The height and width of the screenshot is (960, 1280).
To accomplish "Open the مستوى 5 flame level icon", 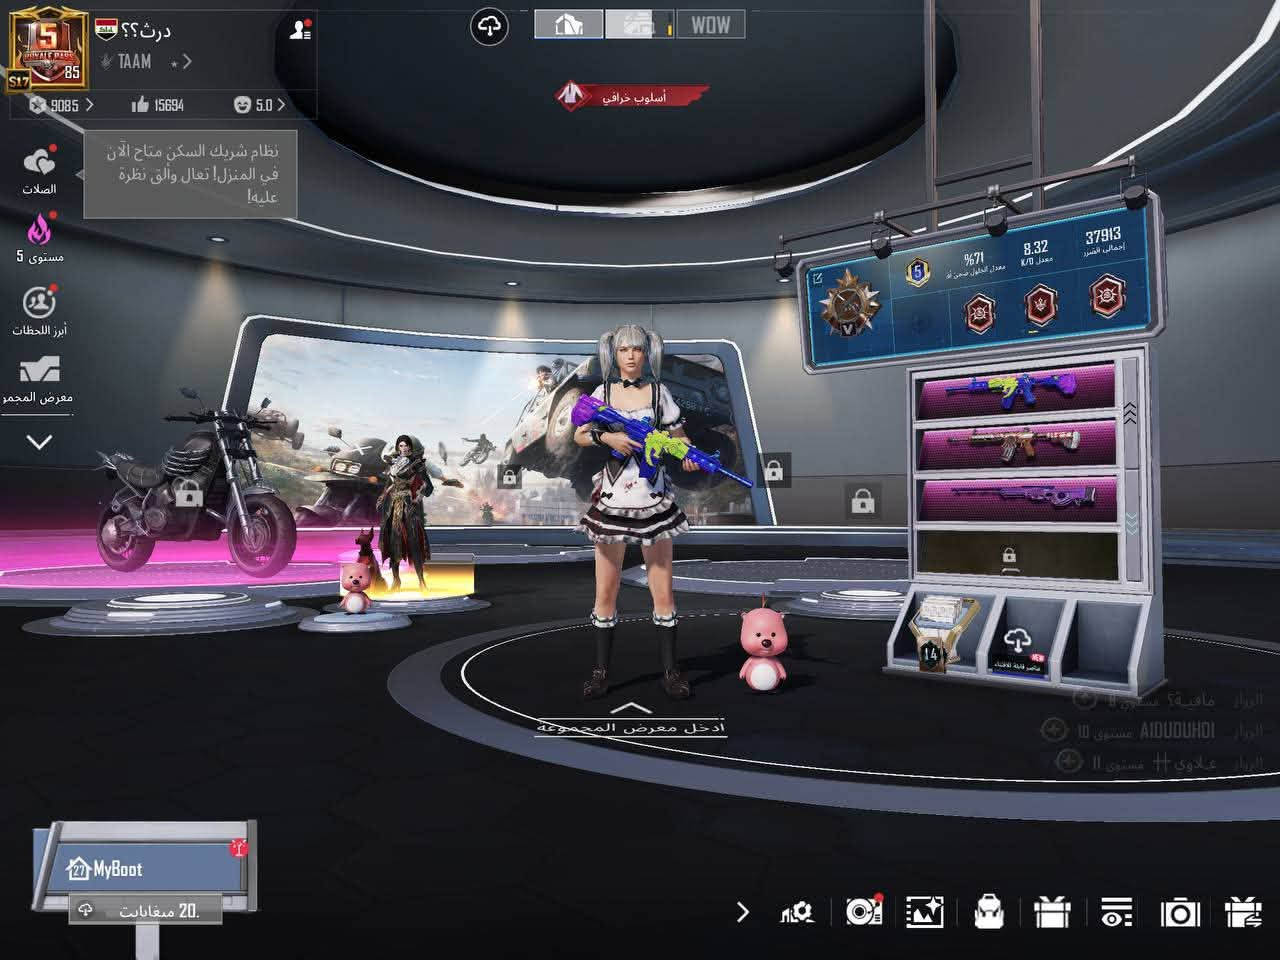I will [x=39, y=238].
